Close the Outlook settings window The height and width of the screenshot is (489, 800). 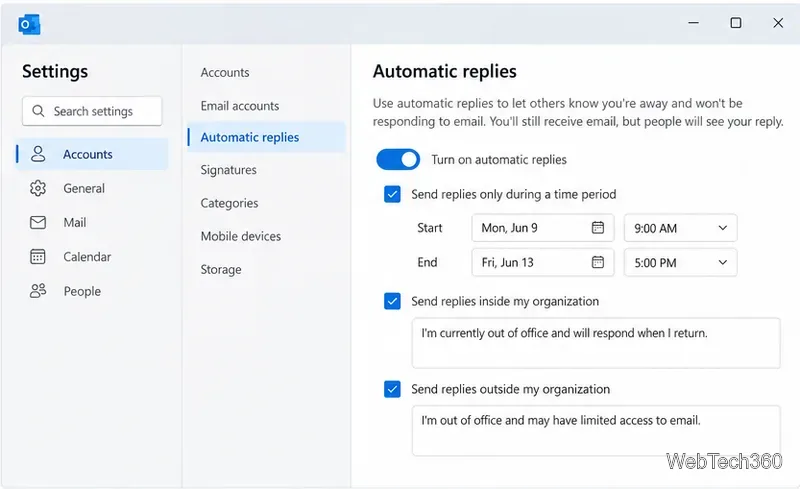point(778,23)
